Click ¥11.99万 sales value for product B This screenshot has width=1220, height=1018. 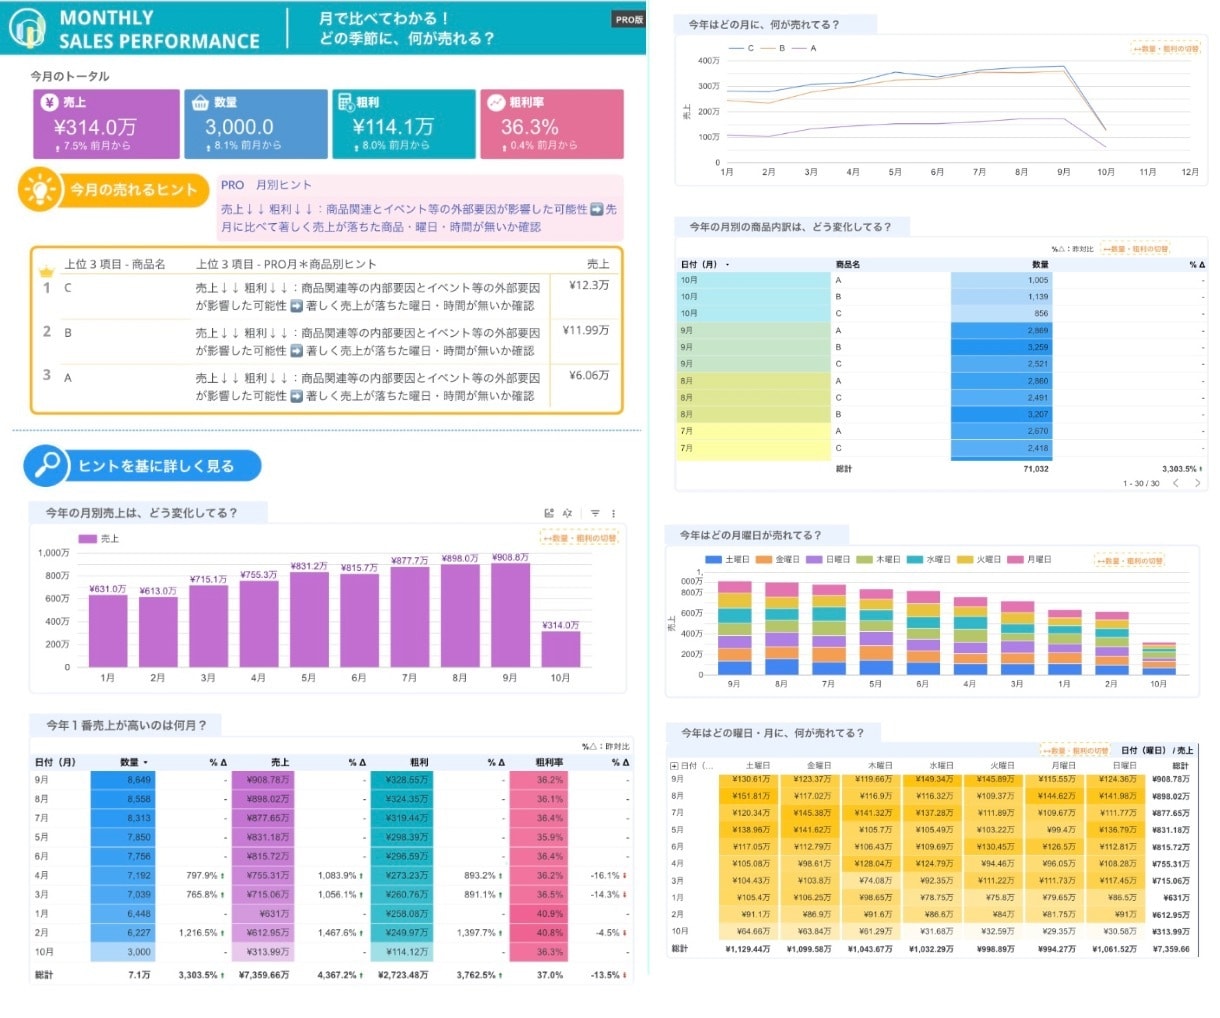[x=586, y=330]
